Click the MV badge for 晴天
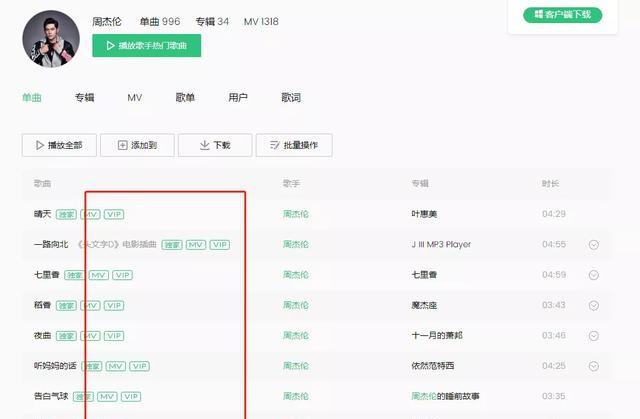 [90, 214]
